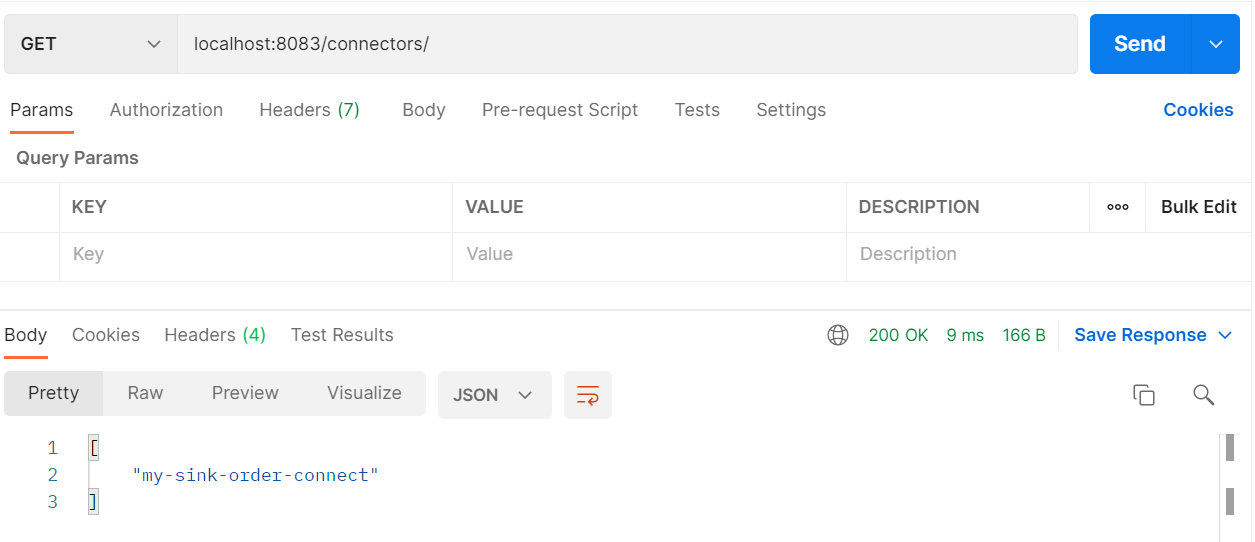The width and height of the screenshot is (1255, 542).
Task: Open response search with the magnifier icon
Action: [x=1204, y=395]
